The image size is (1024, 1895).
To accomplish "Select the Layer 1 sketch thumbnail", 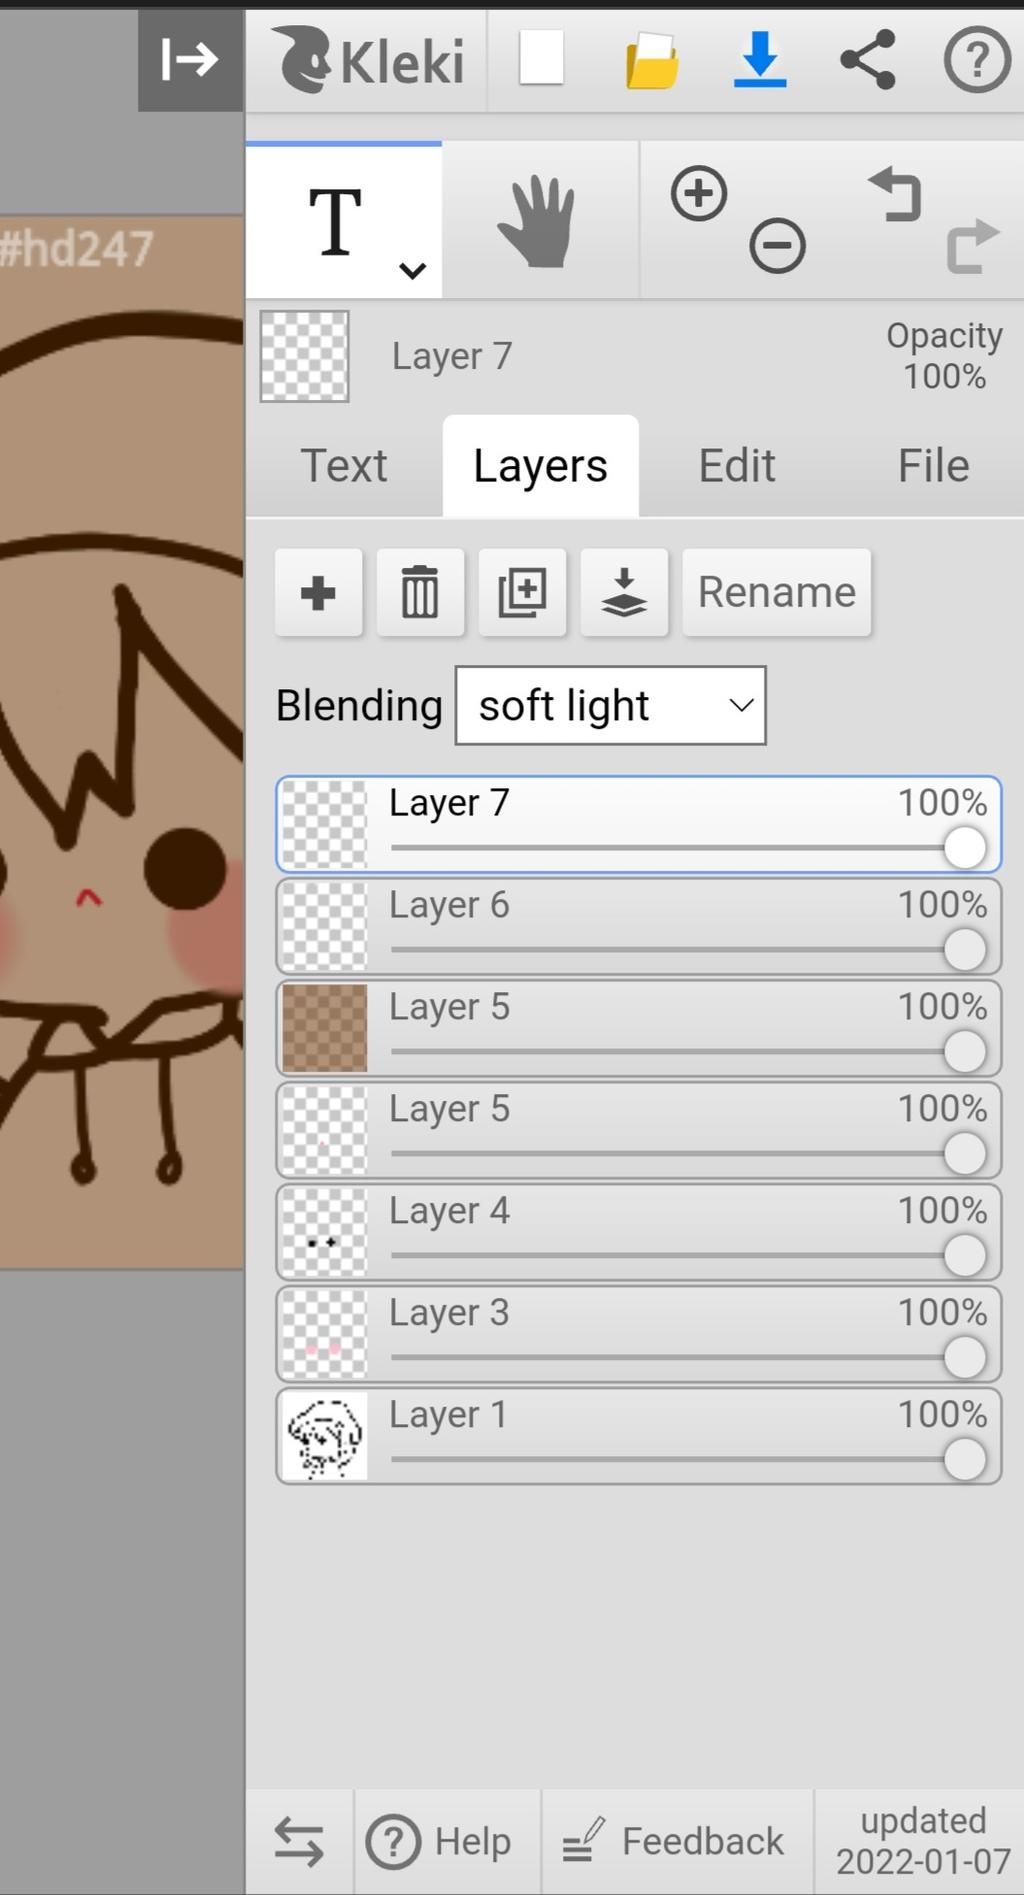I will [324, 1436].
